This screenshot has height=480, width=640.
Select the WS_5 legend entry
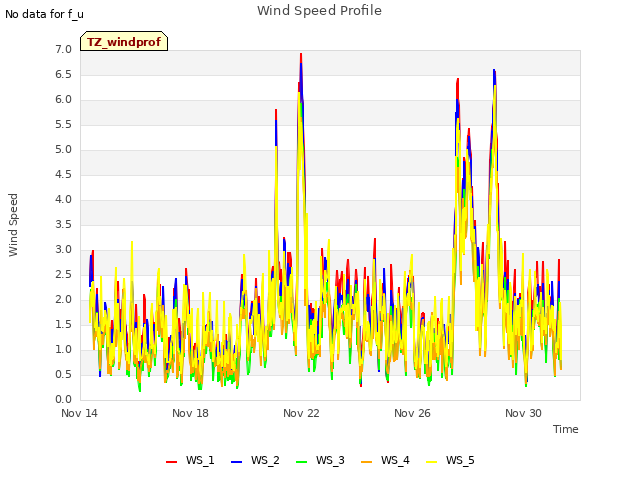(450, 460)
